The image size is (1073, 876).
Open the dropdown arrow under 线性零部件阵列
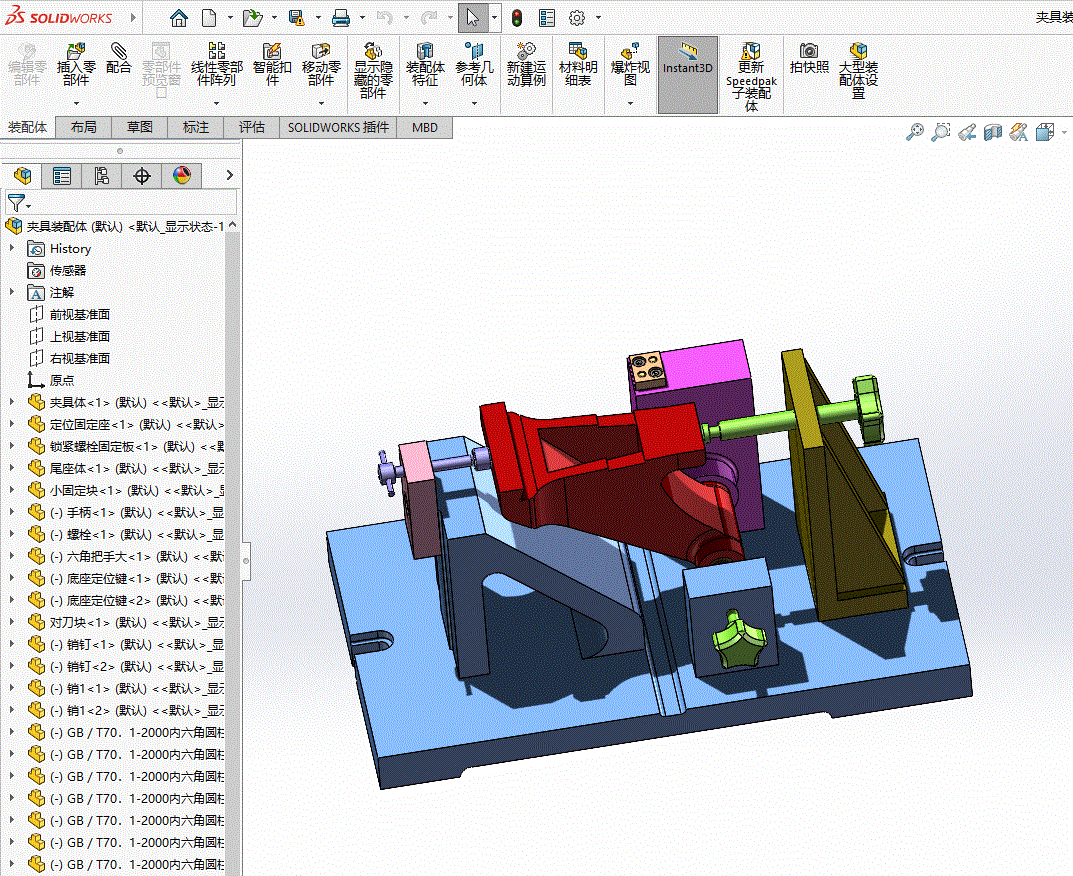pyautogui.click(x=217, y=103)
